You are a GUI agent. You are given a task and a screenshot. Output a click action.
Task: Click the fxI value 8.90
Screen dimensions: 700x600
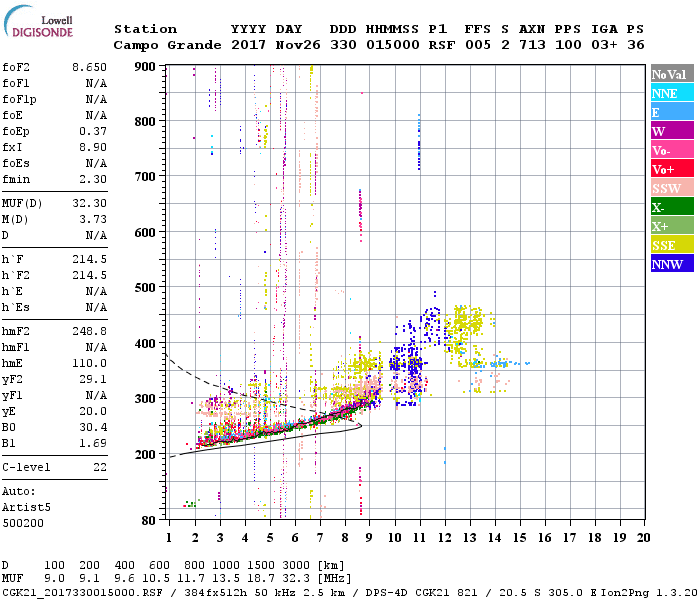pyautogui.click(x=93, y=147)
